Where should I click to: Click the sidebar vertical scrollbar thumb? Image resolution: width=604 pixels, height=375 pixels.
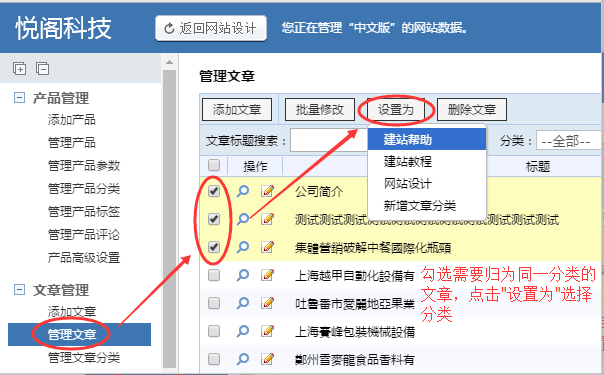click(x=169, y=219)
